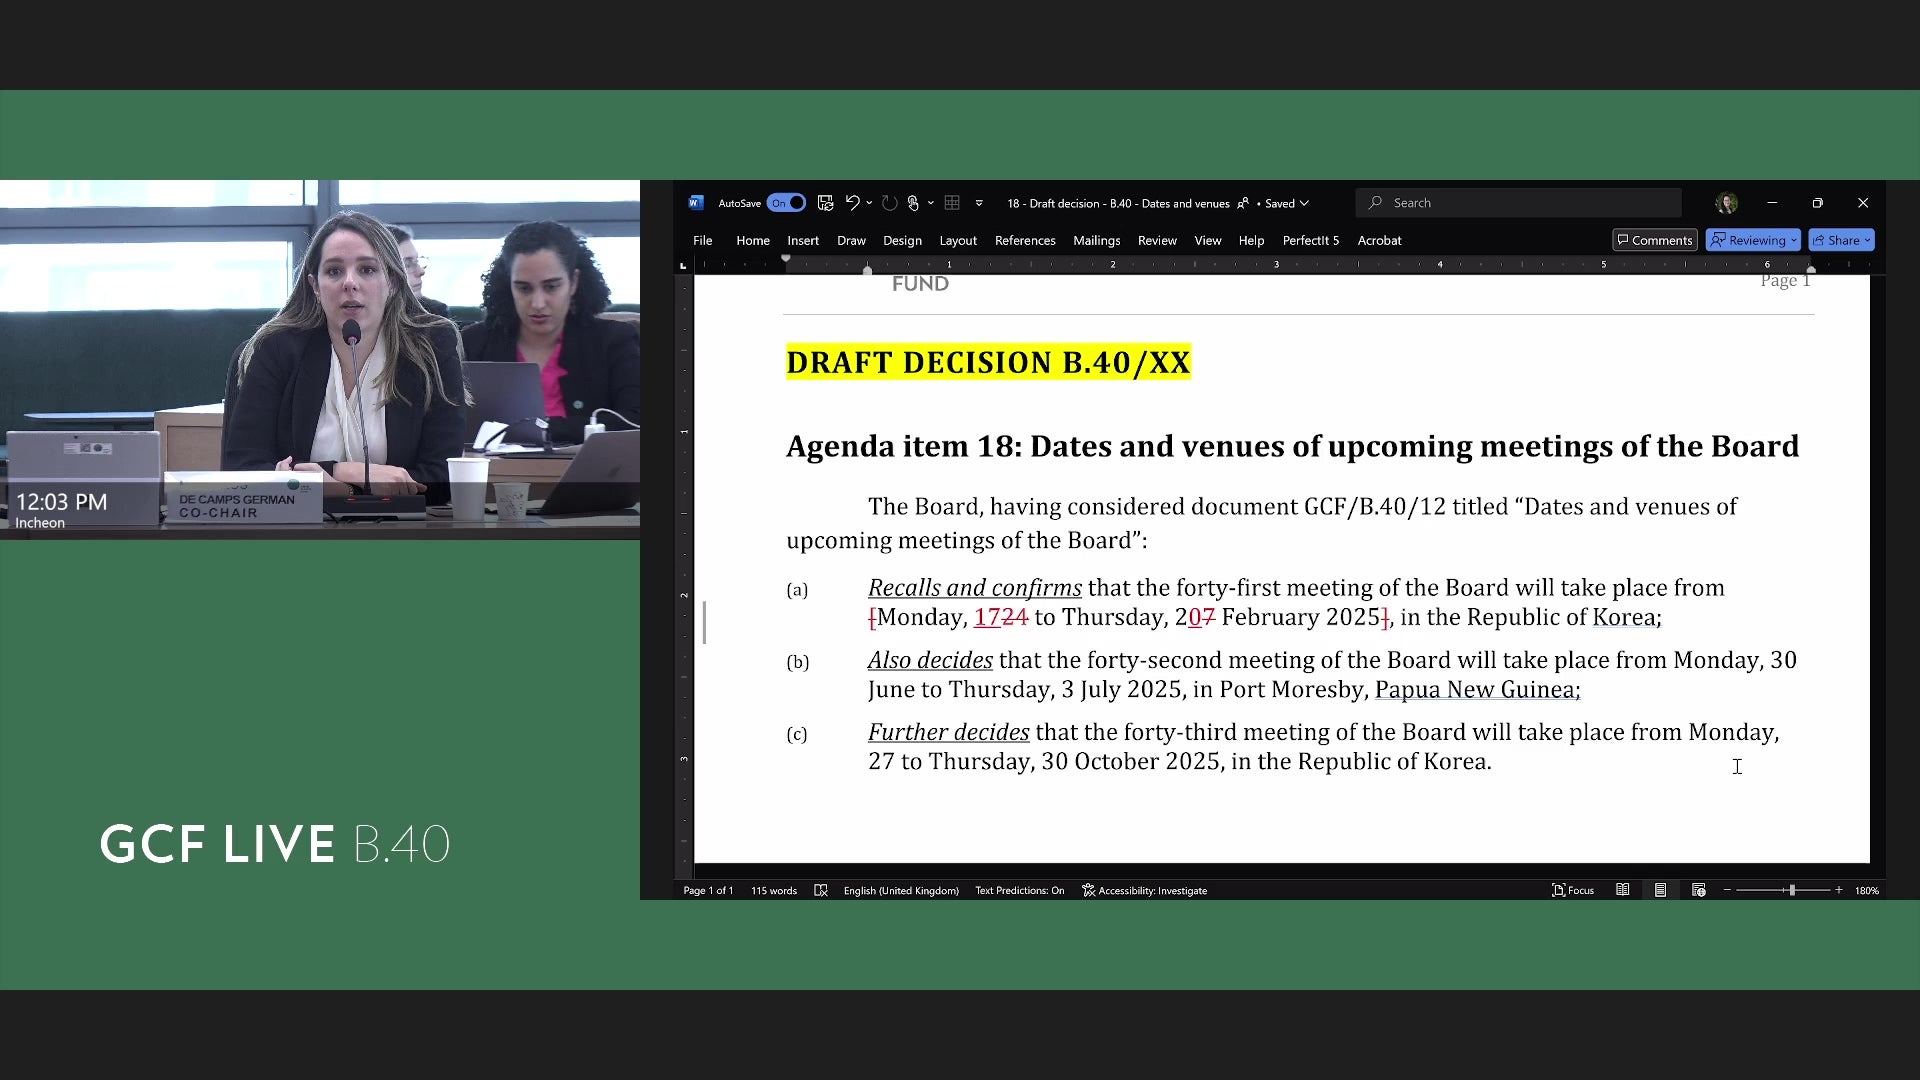Click the proofing spelling check icon
Image resolution: width=1920 pixels, height=1080 pixels.
821,891
